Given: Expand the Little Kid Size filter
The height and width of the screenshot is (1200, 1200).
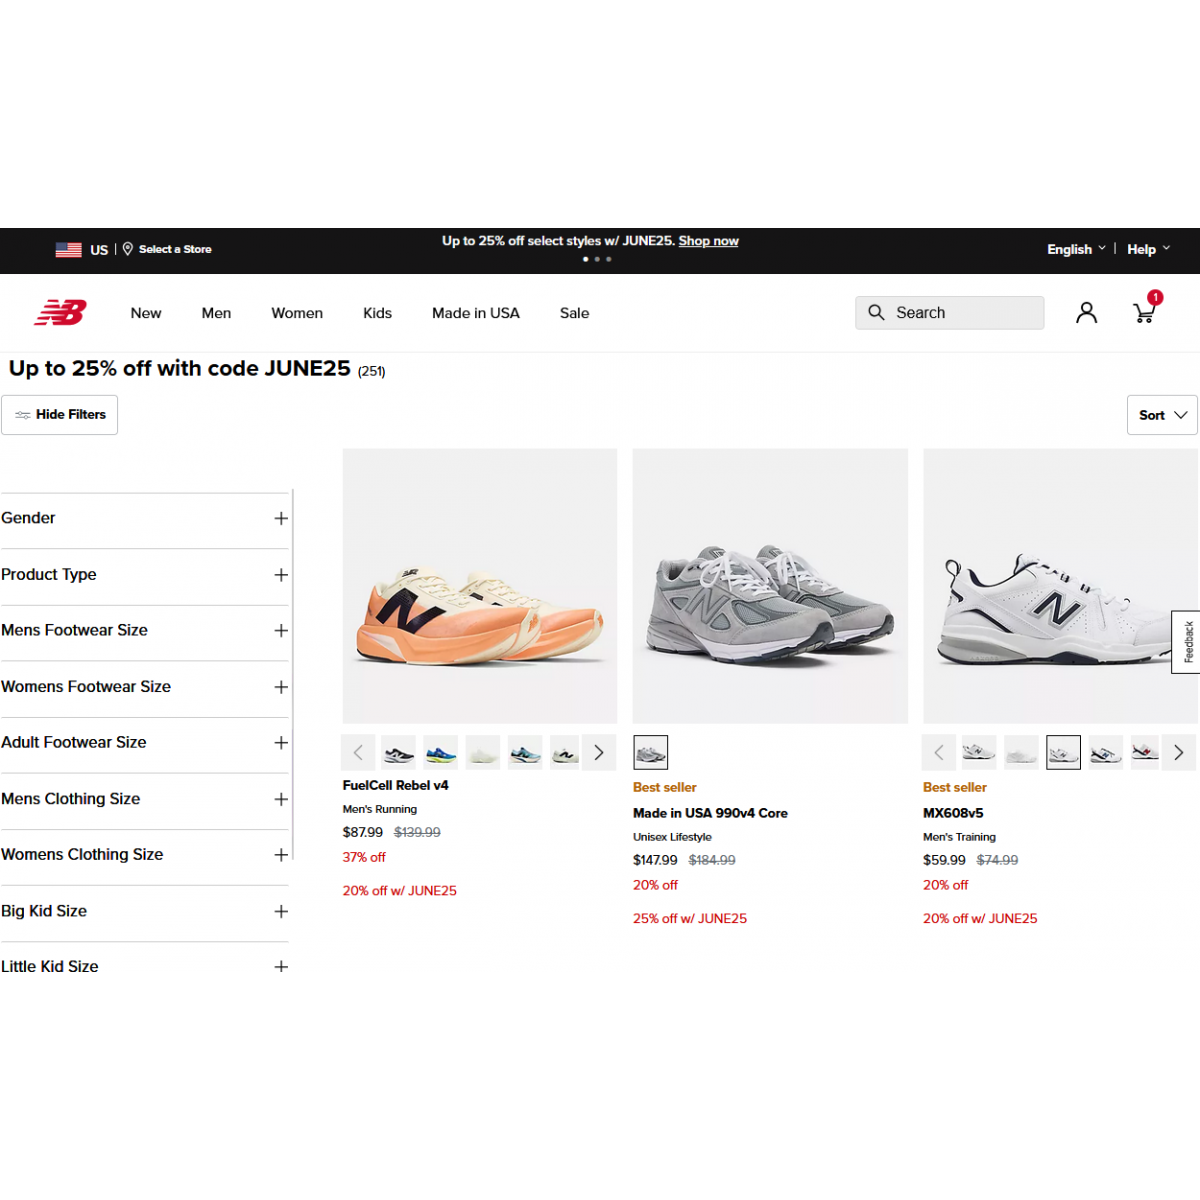Looking at the screenshot, I should coord(145,967).
